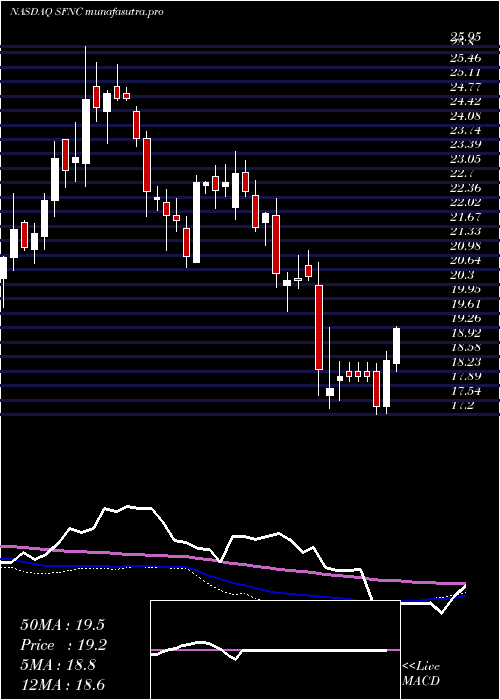Click the 18.58 price axis label

pos(466,347)
